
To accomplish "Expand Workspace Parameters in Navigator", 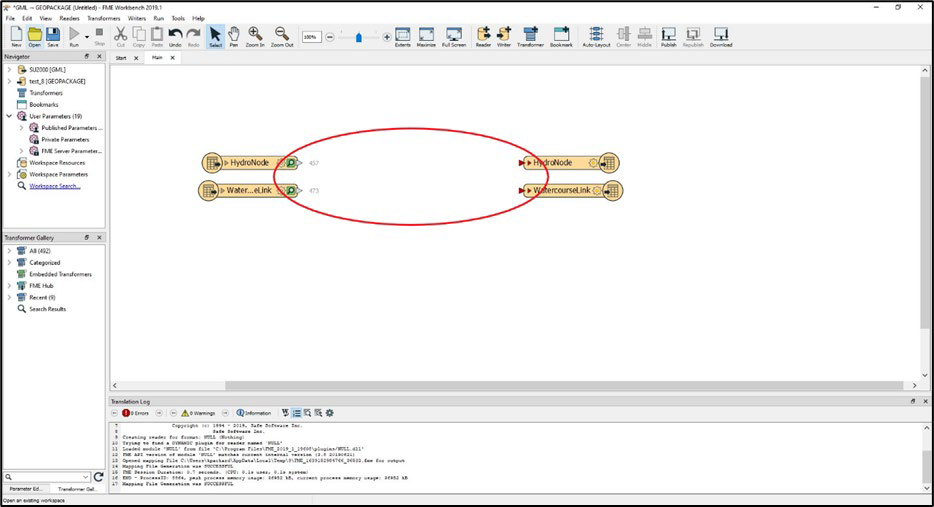I will [9, 175].
